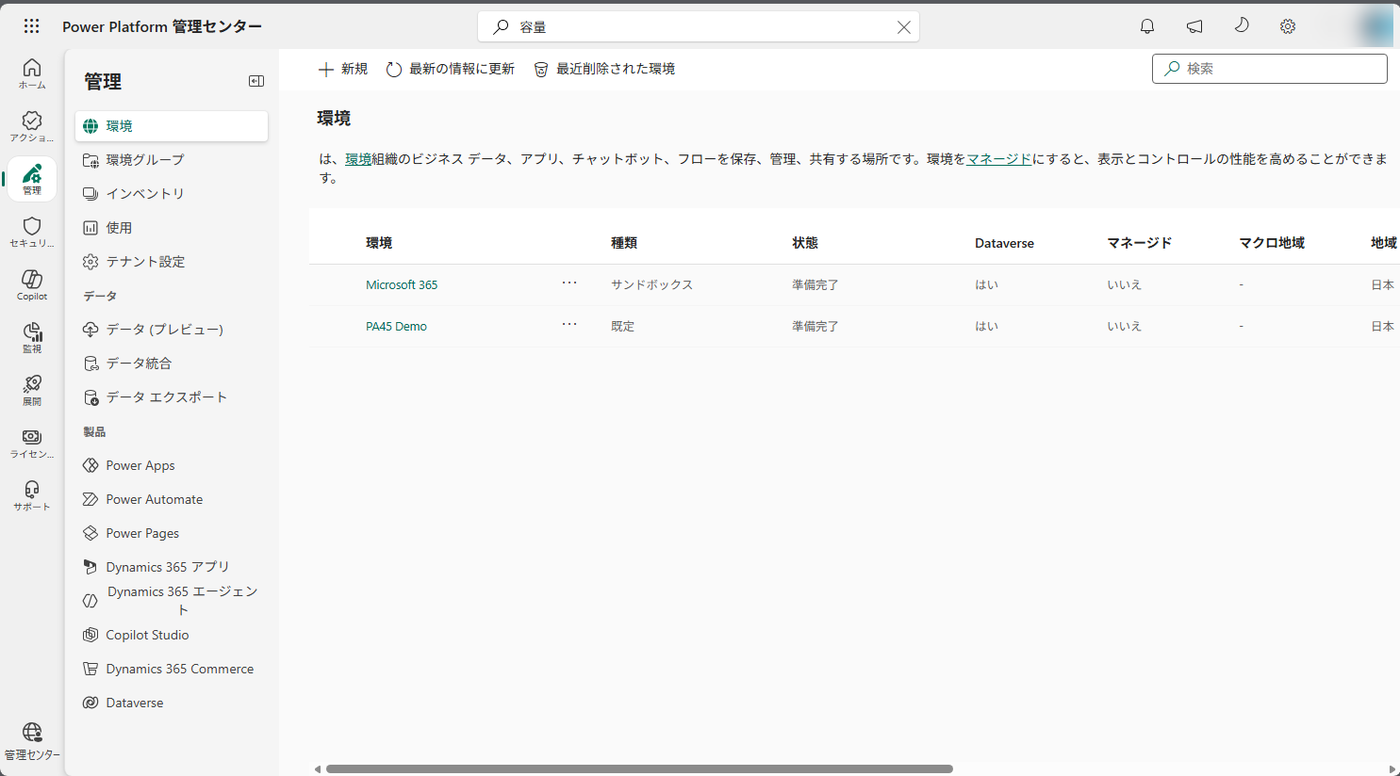Viewport: 1400px width, 776px height.
Task: Open テナント設定 in the navigation
Action: (x=171, y=262)
